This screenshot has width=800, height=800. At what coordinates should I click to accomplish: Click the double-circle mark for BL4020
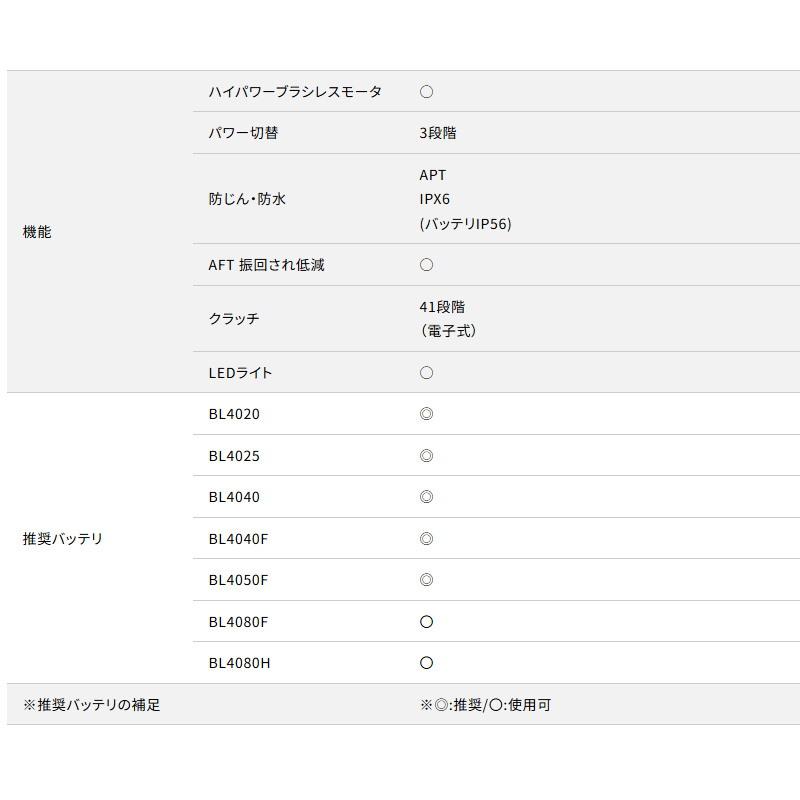(426, 414)
